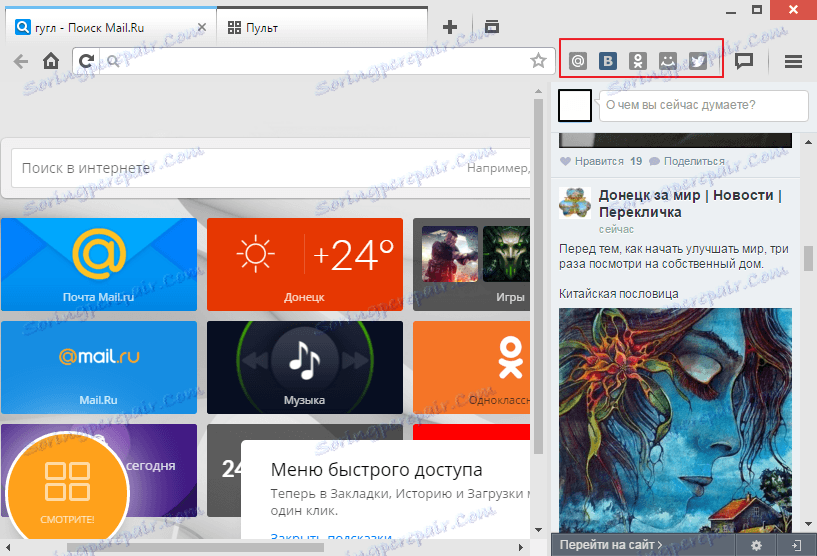Click the 'Китайская пословица' text

[x=619, y=294]
